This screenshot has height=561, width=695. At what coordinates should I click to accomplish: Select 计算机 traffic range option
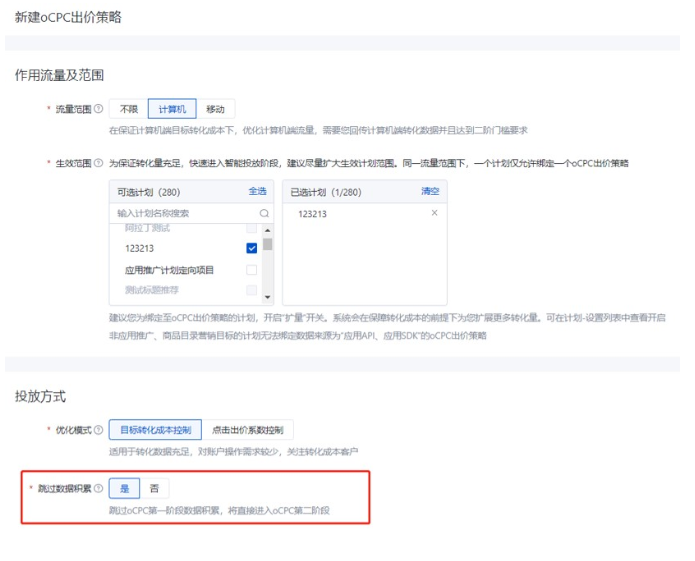pos(172,109)
